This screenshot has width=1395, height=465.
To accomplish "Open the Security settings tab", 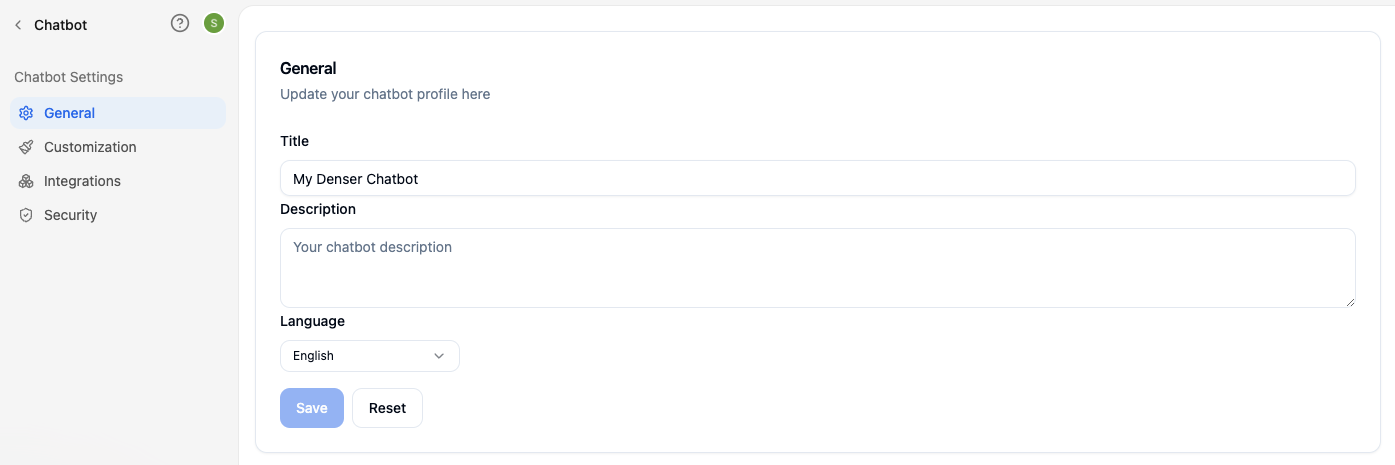I will pyautogui.click(x=118, y=215).
